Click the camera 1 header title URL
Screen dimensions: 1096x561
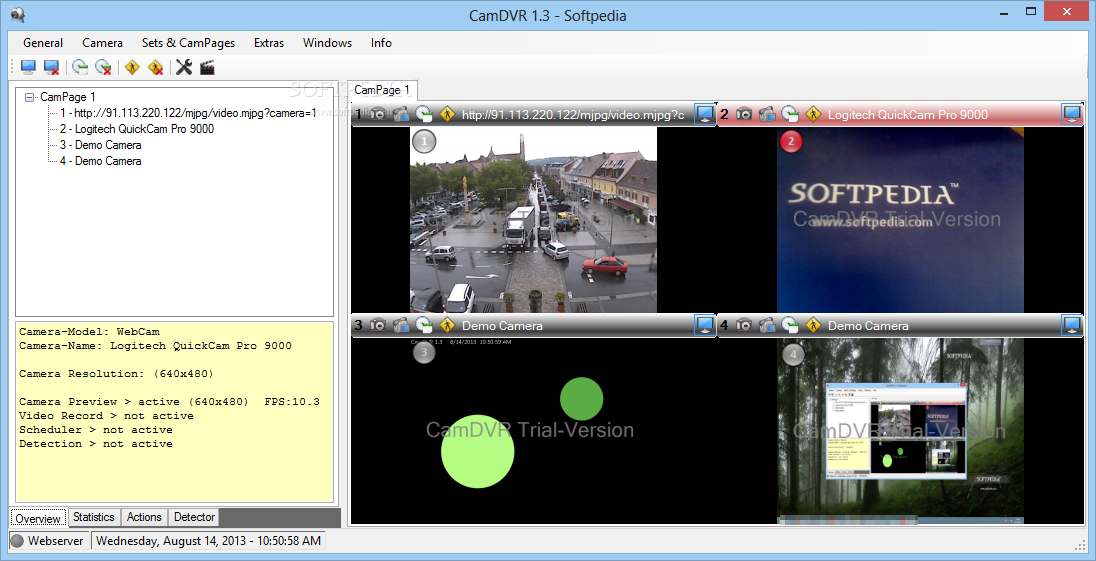pyautogui.click(x=573, y=115)
